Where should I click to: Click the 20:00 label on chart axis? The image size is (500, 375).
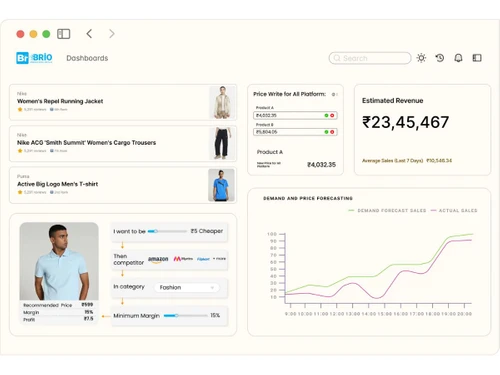click(464, 314)
